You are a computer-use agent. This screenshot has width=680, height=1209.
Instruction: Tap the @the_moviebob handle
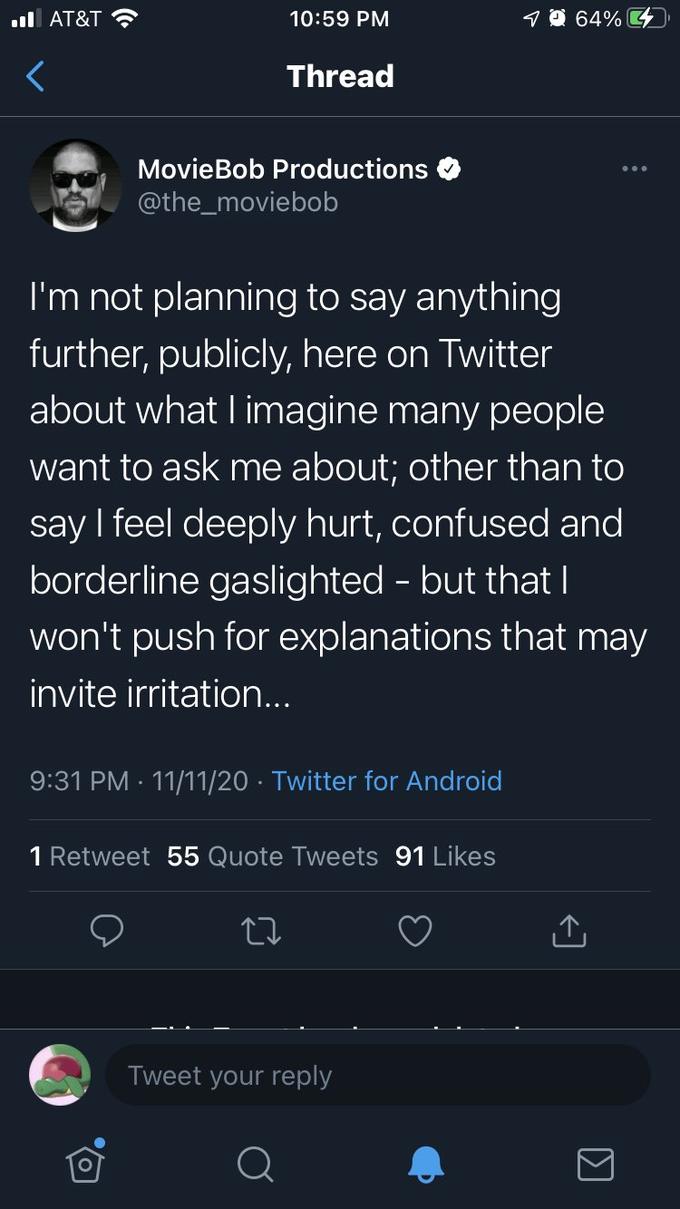[x=238, y=202]
